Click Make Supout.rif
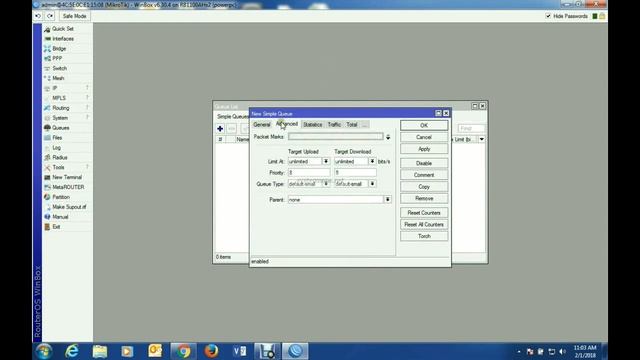 69,207
